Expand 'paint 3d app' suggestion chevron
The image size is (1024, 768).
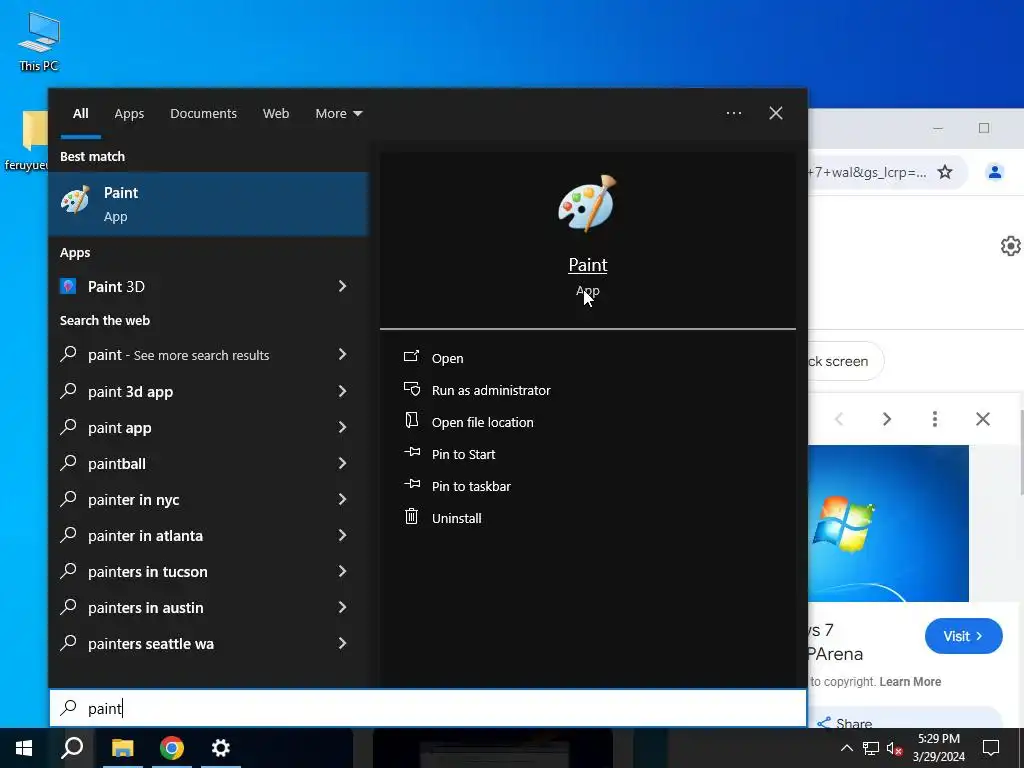(342, 391)
